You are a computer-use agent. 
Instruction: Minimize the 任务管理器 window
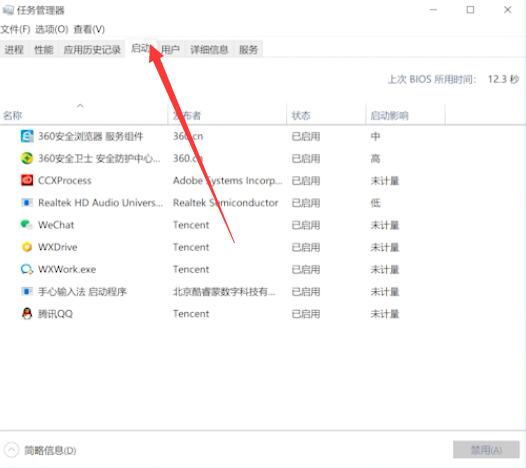point(433,10)
